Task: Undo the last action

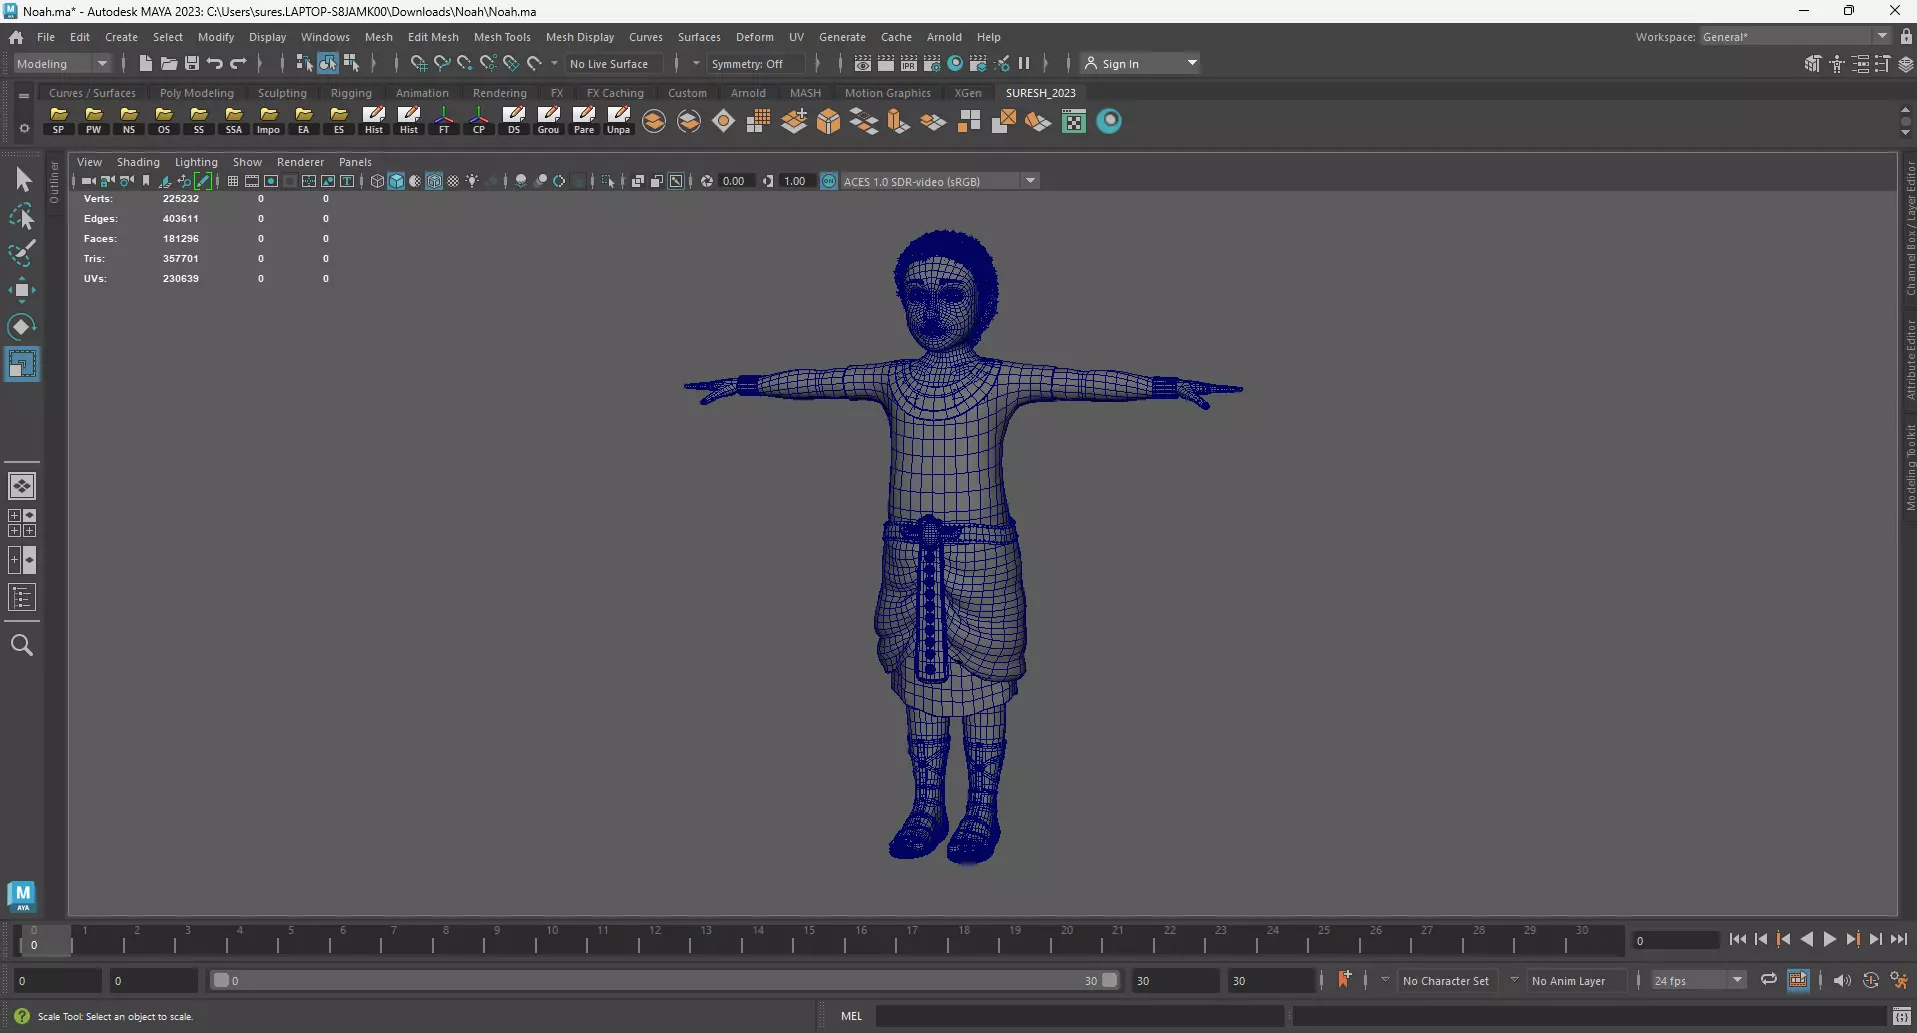Action: tap(215, 63)
